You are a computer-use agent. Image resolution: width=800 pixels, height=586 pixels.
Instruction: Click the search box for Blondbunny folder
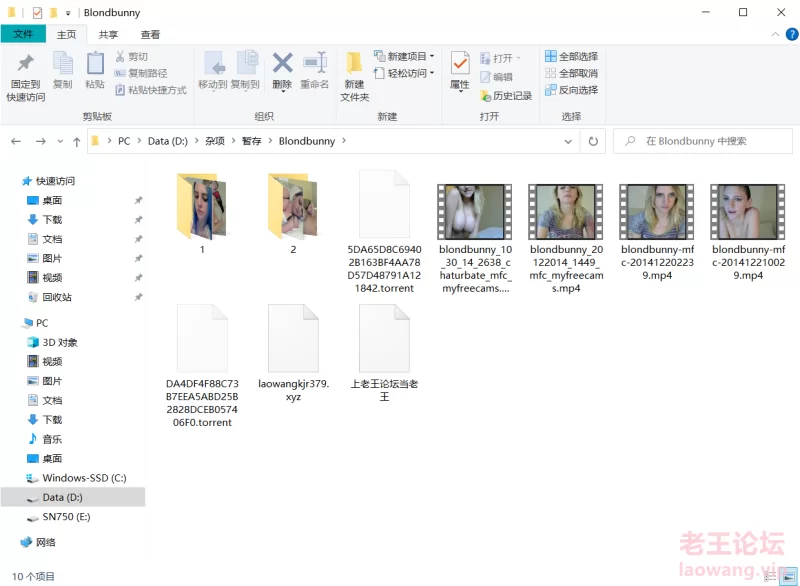[710, 141]
